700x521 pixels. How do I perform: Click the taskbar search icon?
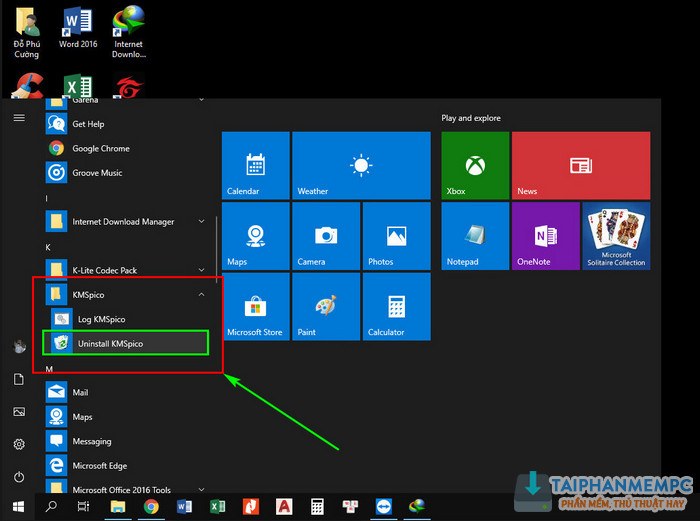tap(51, 507)
